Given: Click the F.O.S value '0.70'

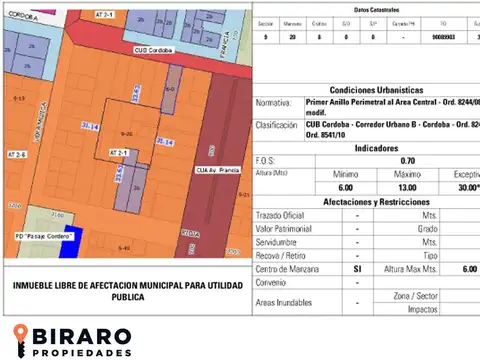Looking at the screenshot, I should tap(408, 161).
